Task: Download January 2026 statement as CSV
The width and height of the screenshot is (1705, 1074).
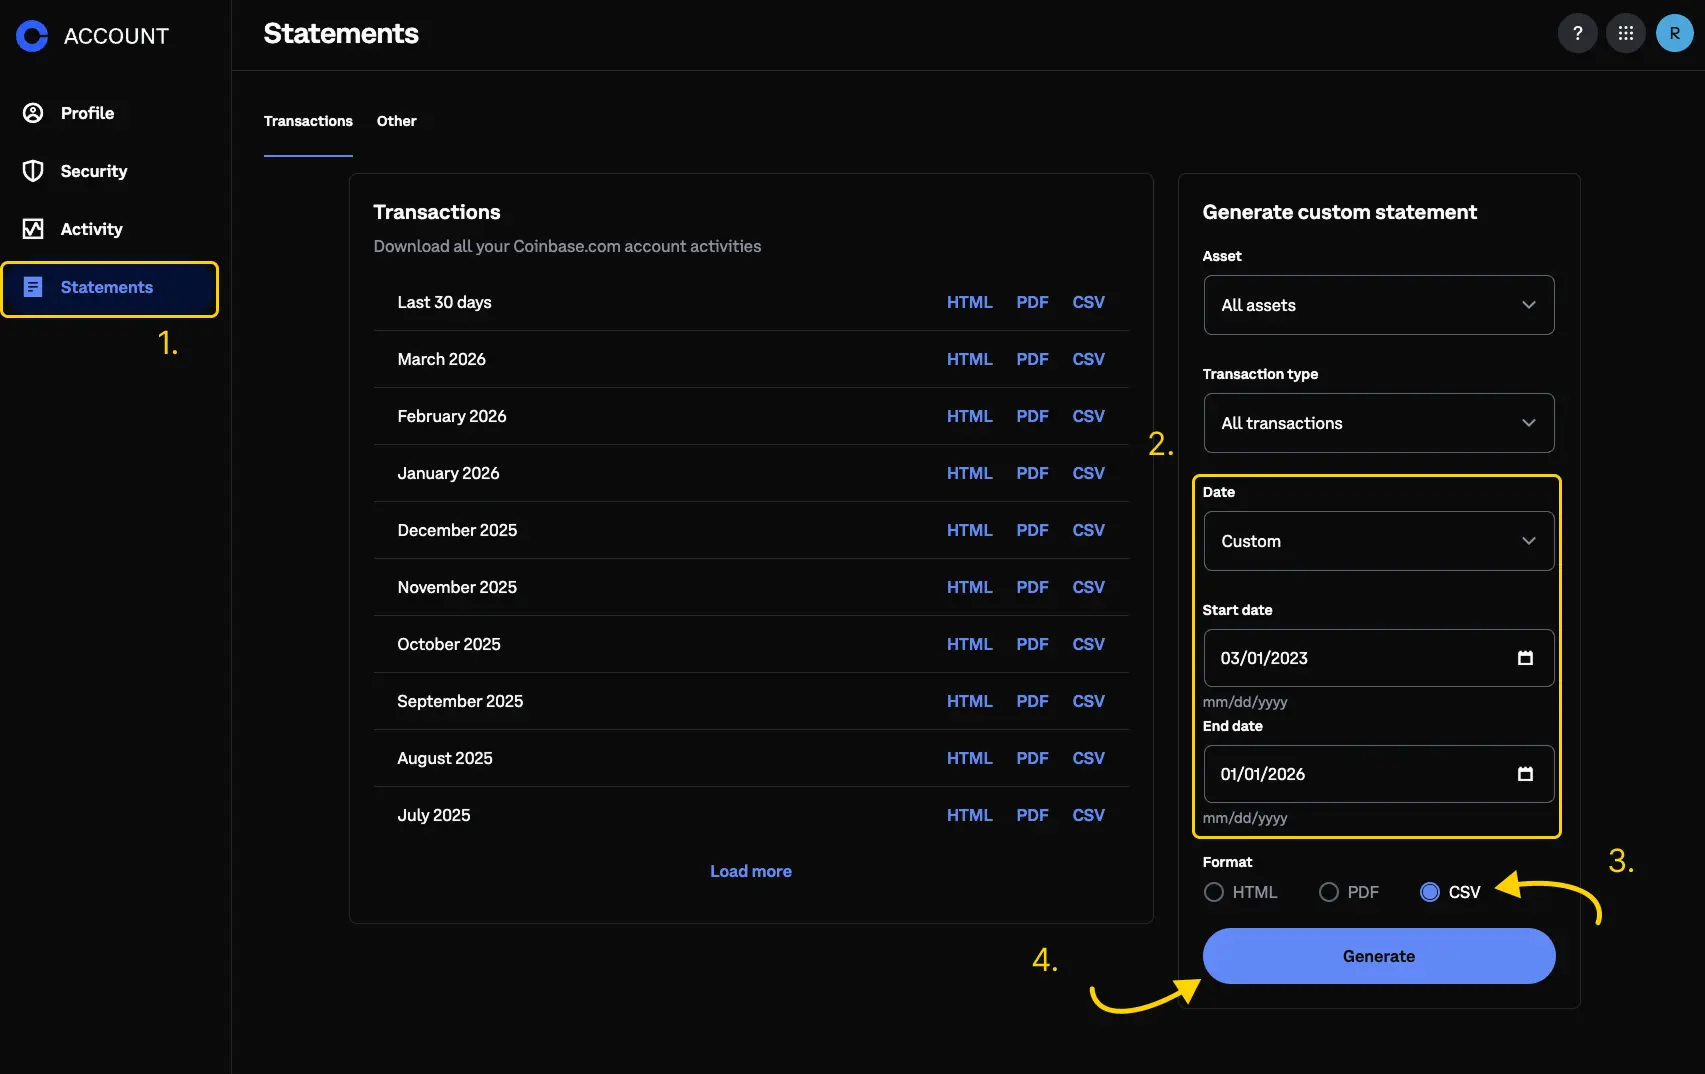Action: pyautogui.click(x=1088, y=473)
